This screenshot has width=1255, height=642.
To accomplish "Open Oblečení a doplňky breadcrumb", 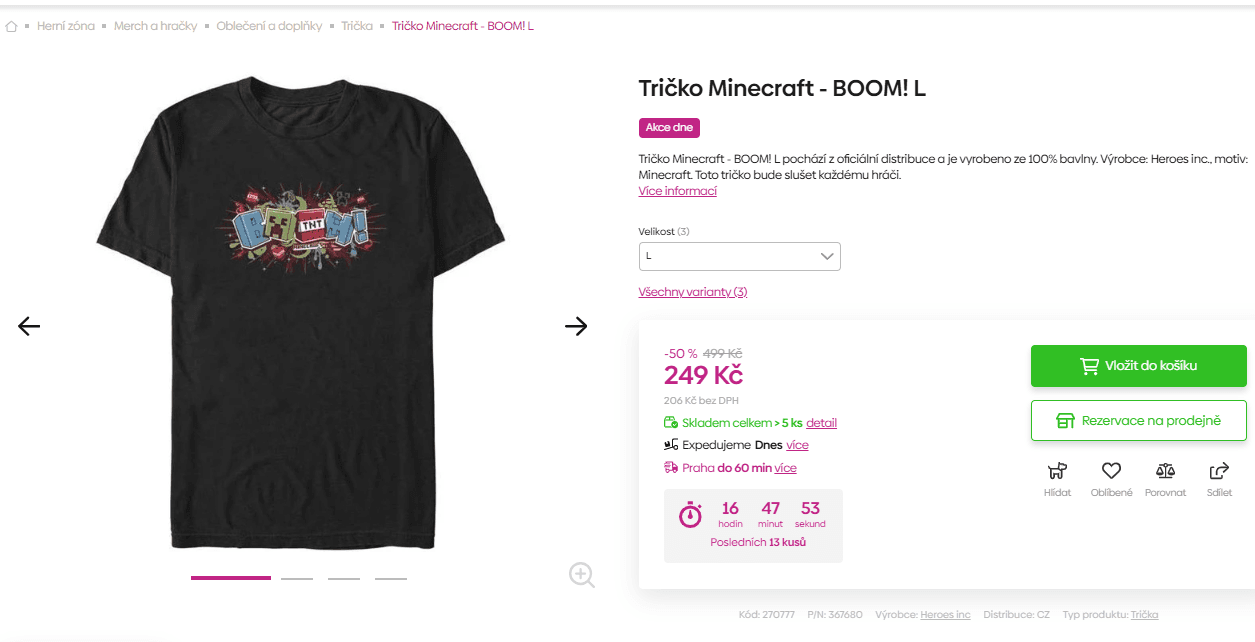I will pos(269,26).
